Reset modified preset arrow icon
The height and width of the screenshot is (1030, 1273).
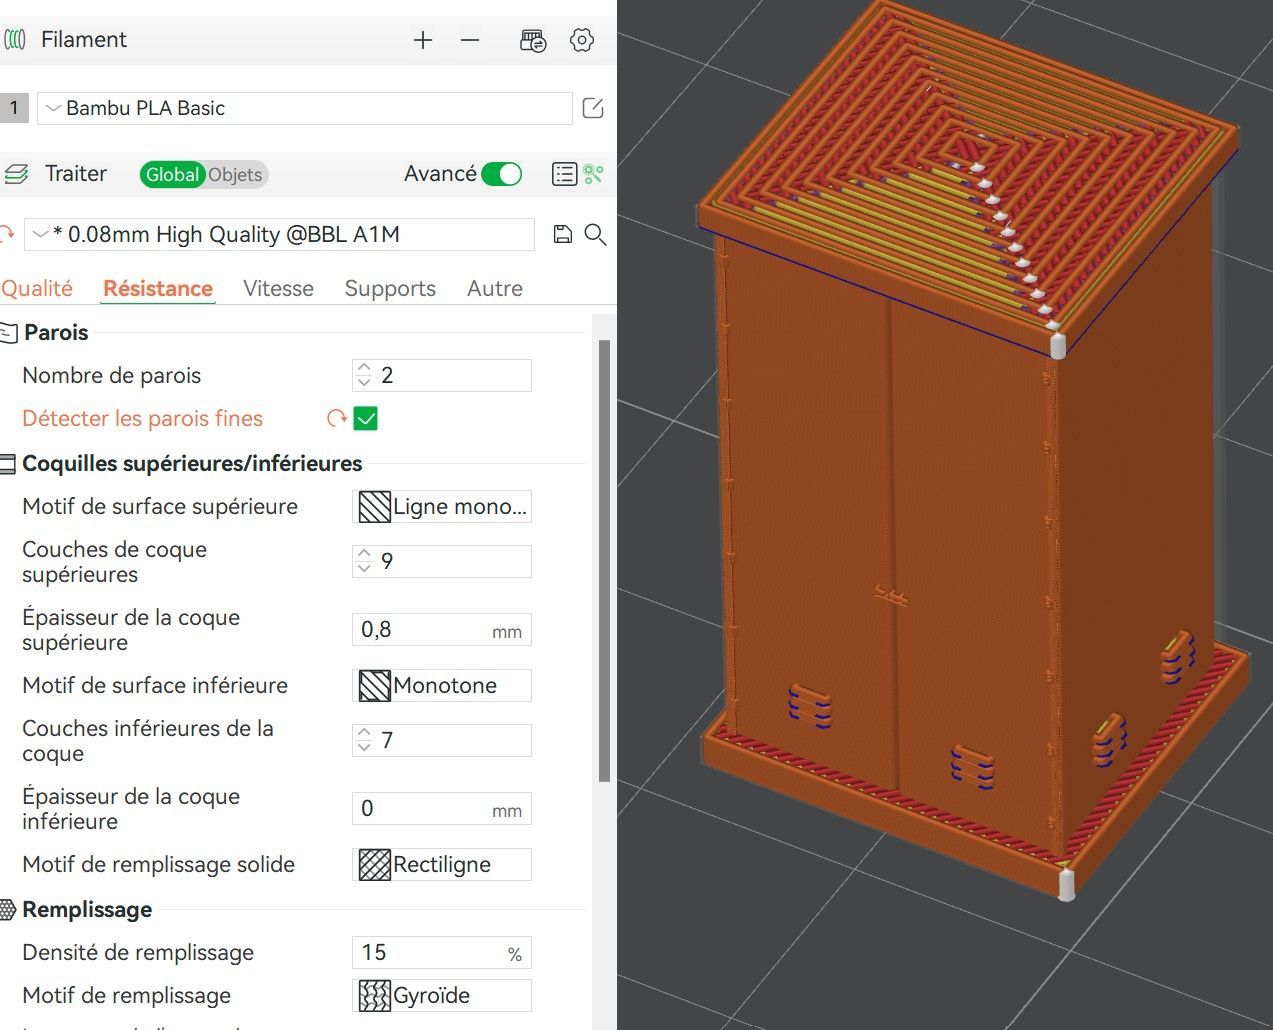pos(6,234)
